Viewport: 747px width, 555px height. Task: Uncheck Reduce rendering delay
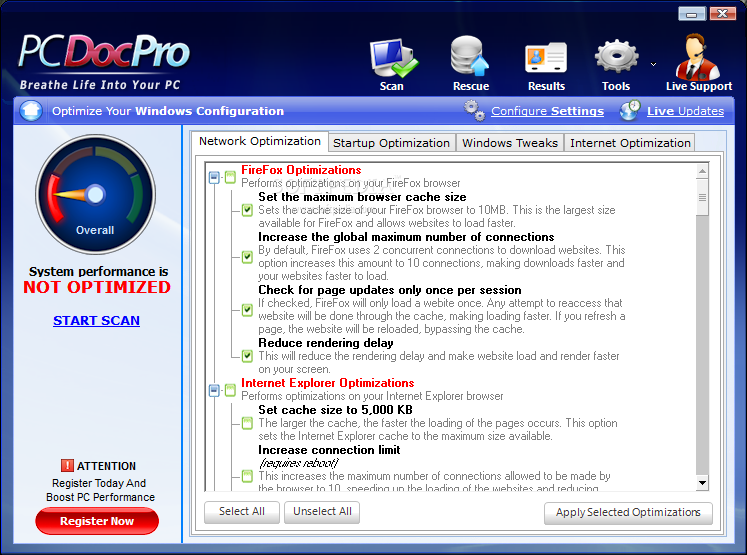(247, 356)
